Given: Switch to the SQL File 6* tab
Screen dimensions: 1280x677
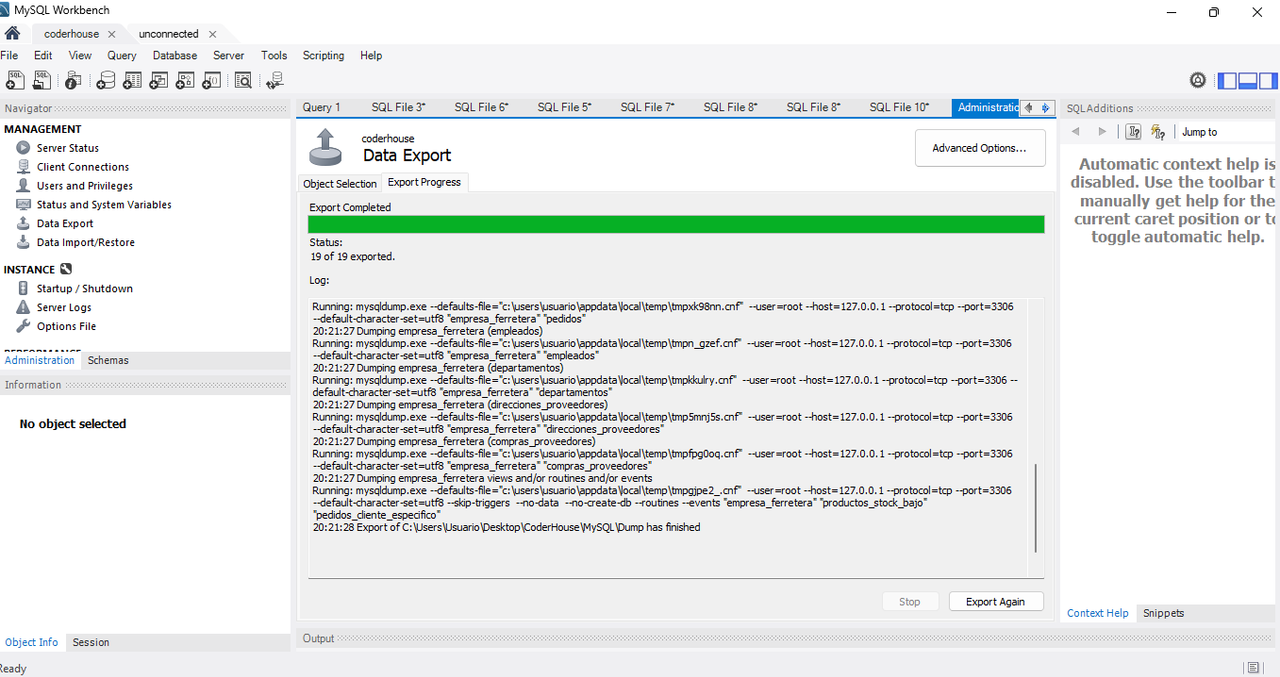Looking at the screenshot, I should click(481, 107).
